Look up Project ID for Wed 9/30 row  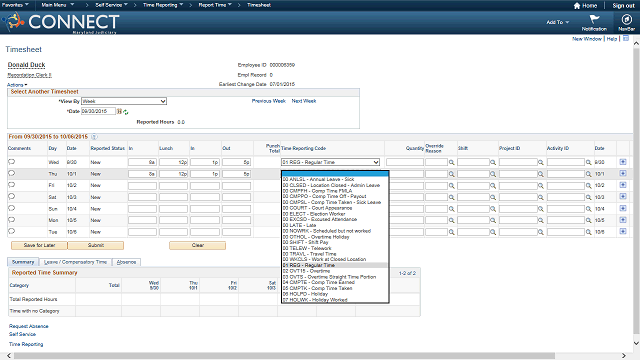coord(541,162)
